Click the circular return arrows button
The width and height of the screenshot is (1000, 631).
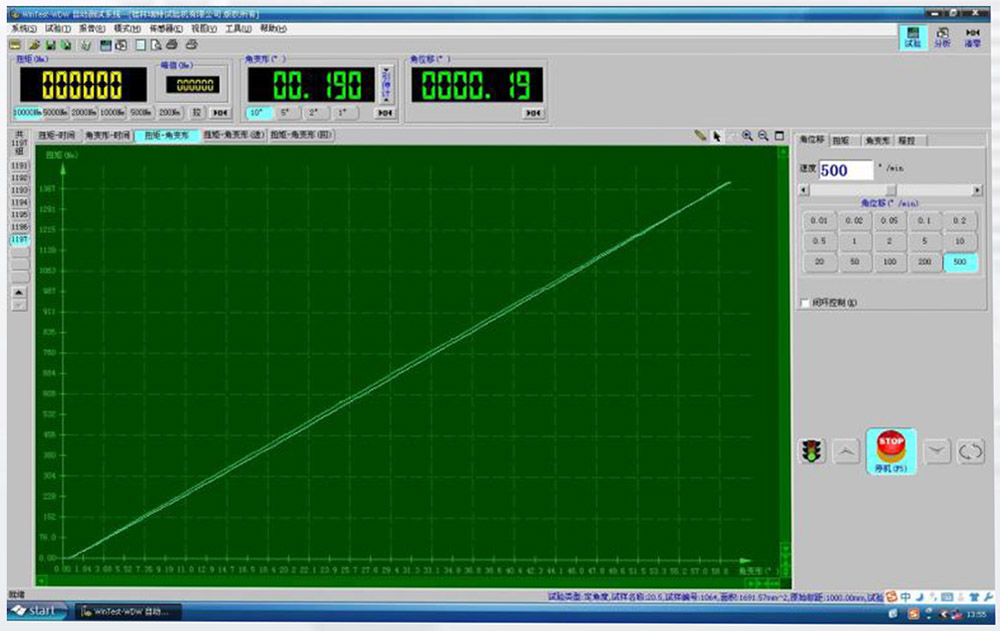(970, 451)
